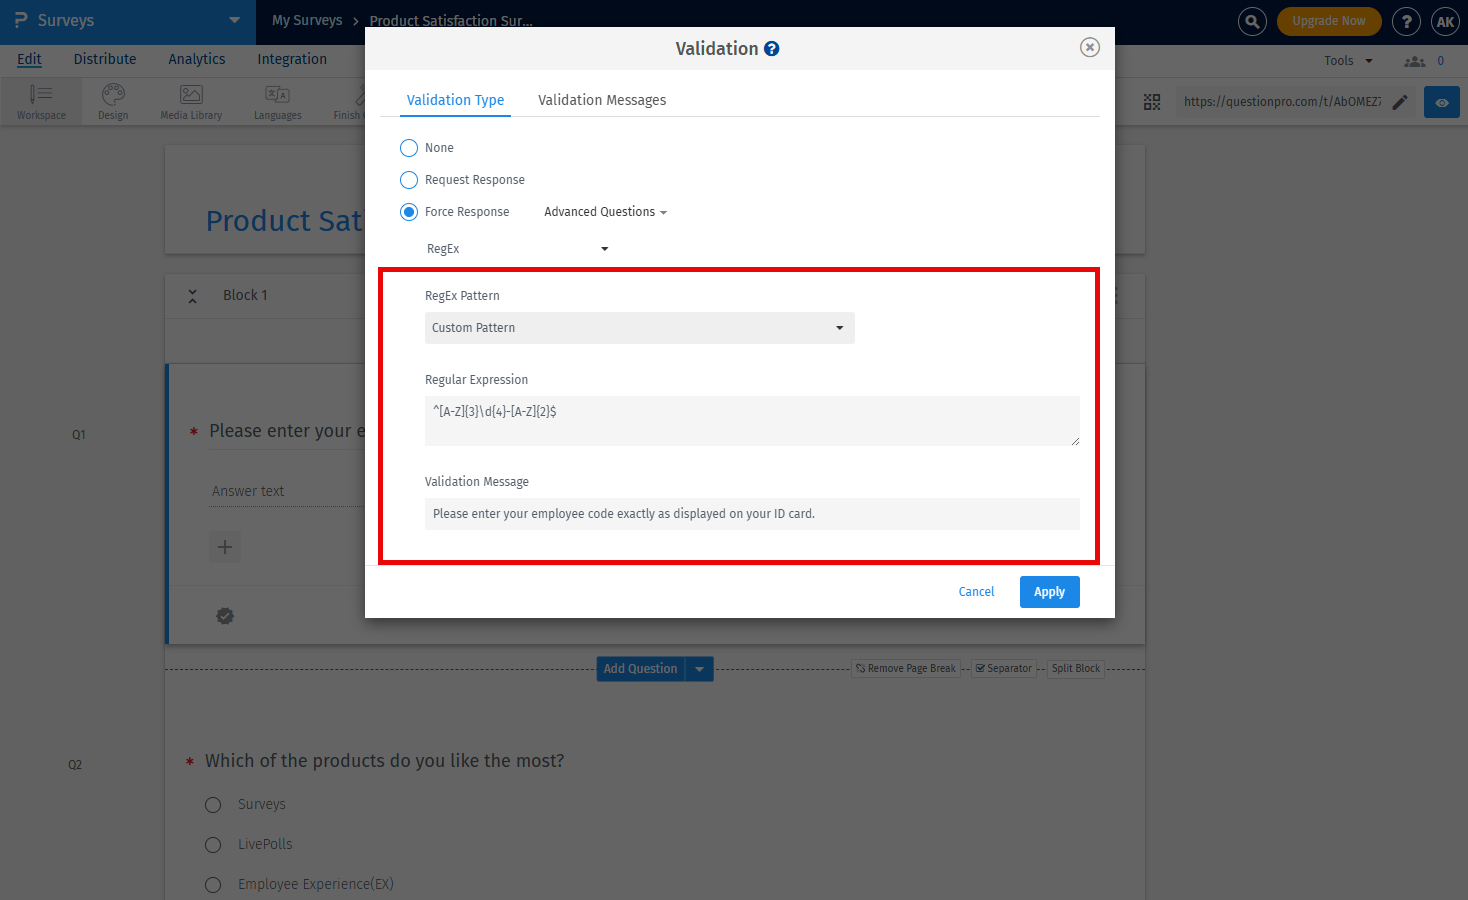
Task: Click the help question mark icon top right
Action: tap(1406, 21)
